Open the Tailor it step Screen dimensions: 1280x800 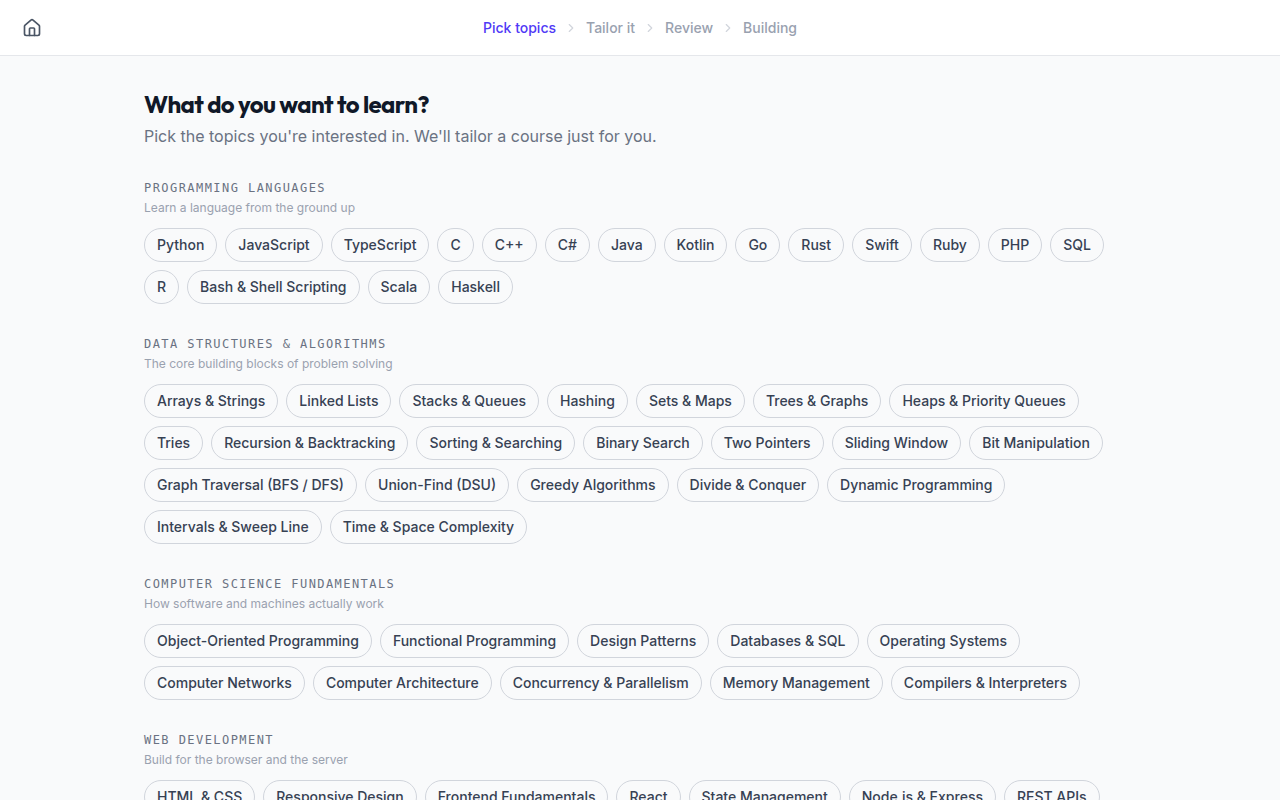[610, 28]
